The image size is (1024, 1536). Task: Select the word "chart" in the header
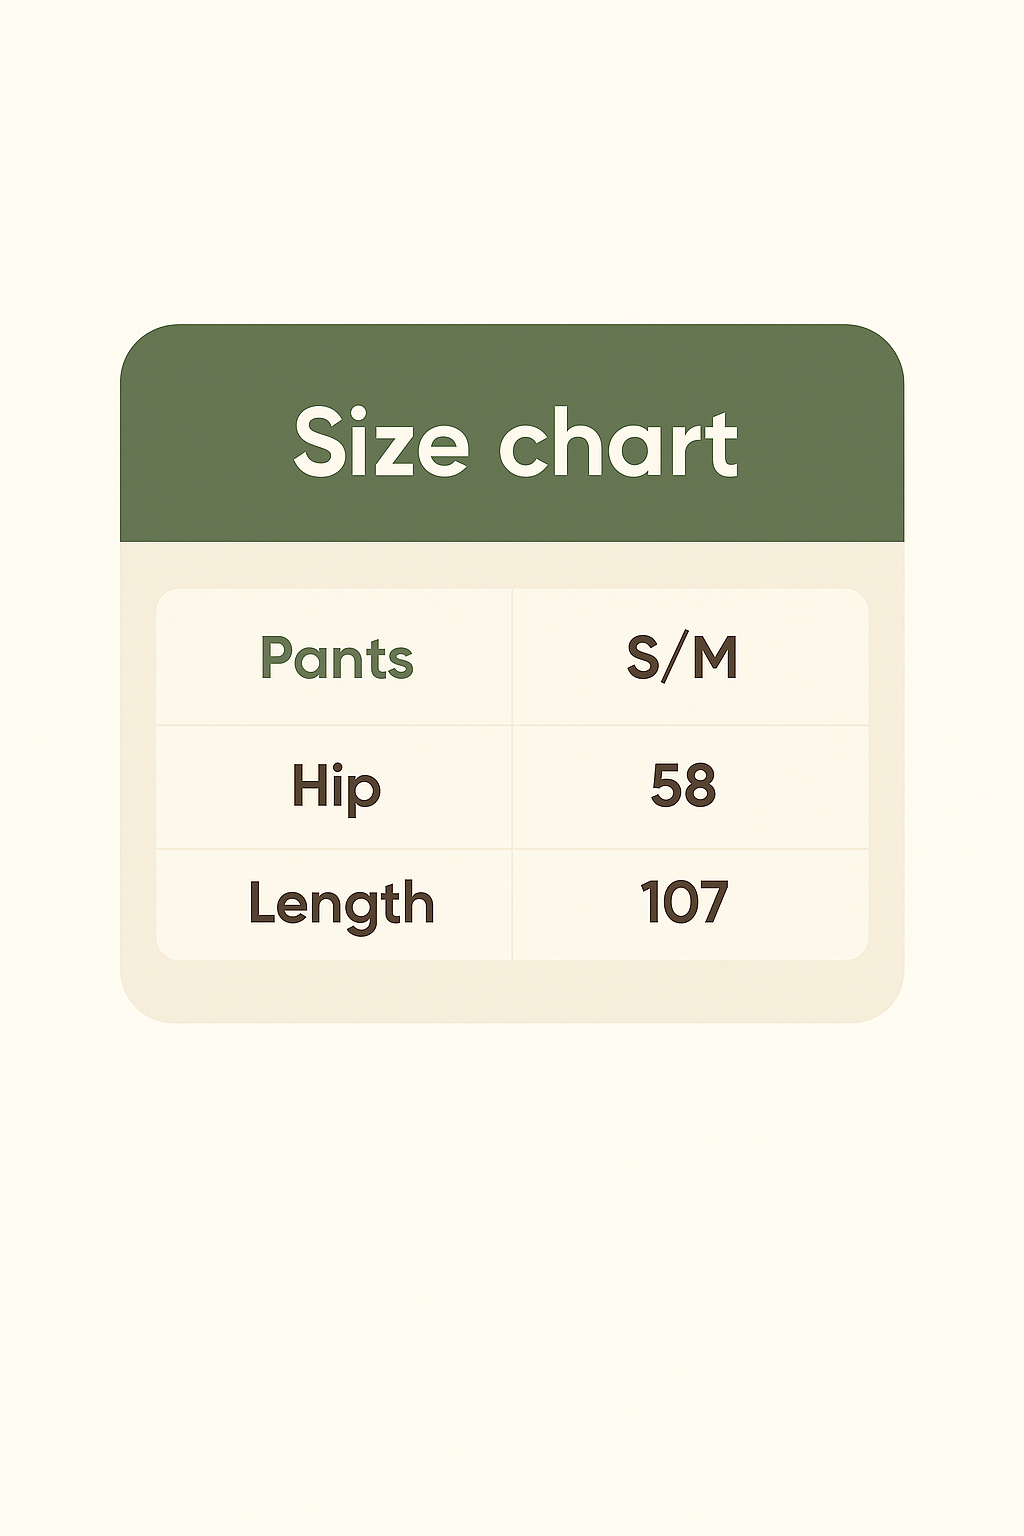[618, 443]
